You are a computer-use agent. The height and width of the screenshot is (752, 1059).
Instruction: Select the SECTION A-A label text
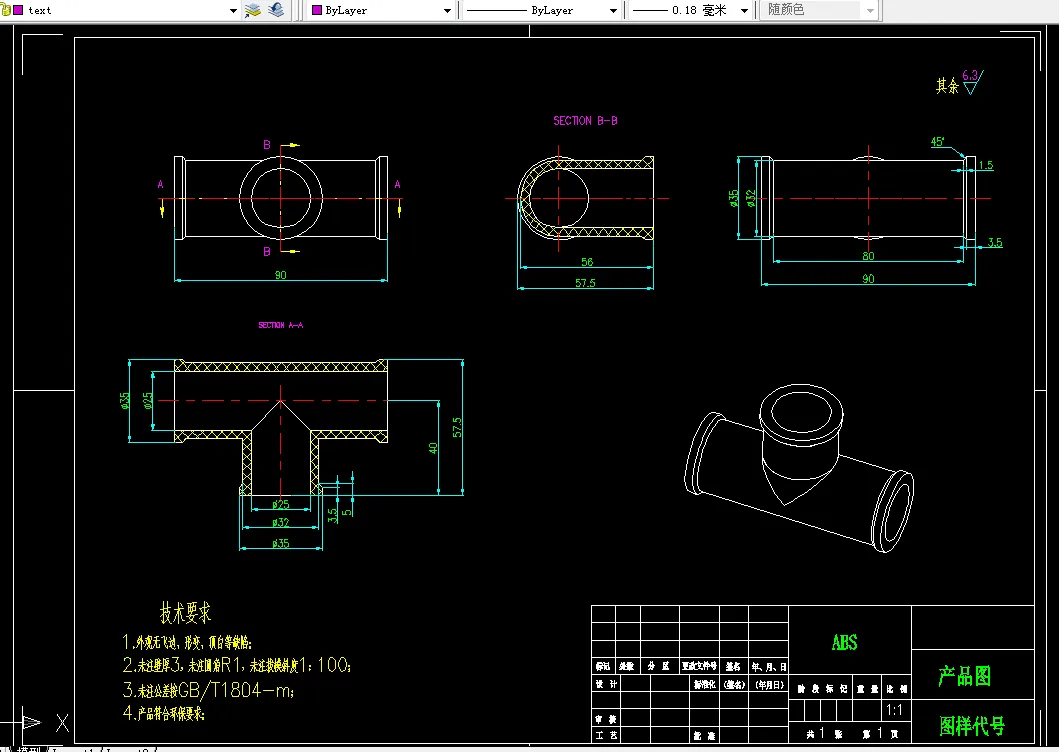point(280,325)
